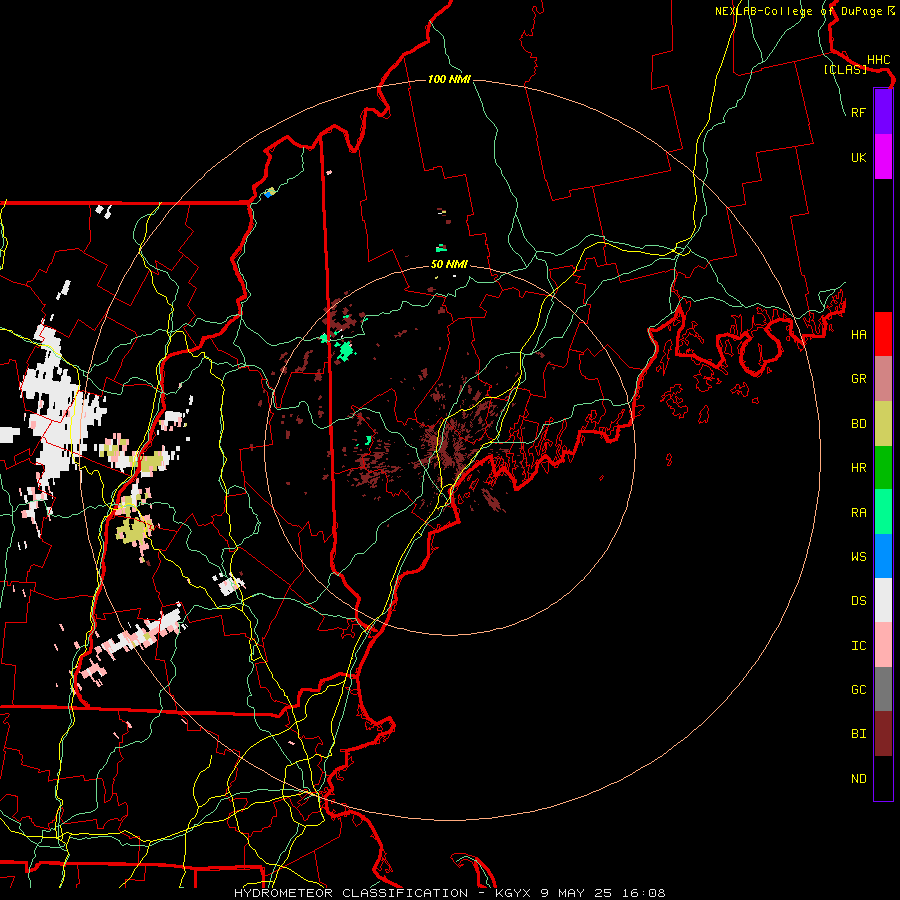This screenshot has height=900, width=900.
Task: Click the HR legend label
Action: click(858, 468)
